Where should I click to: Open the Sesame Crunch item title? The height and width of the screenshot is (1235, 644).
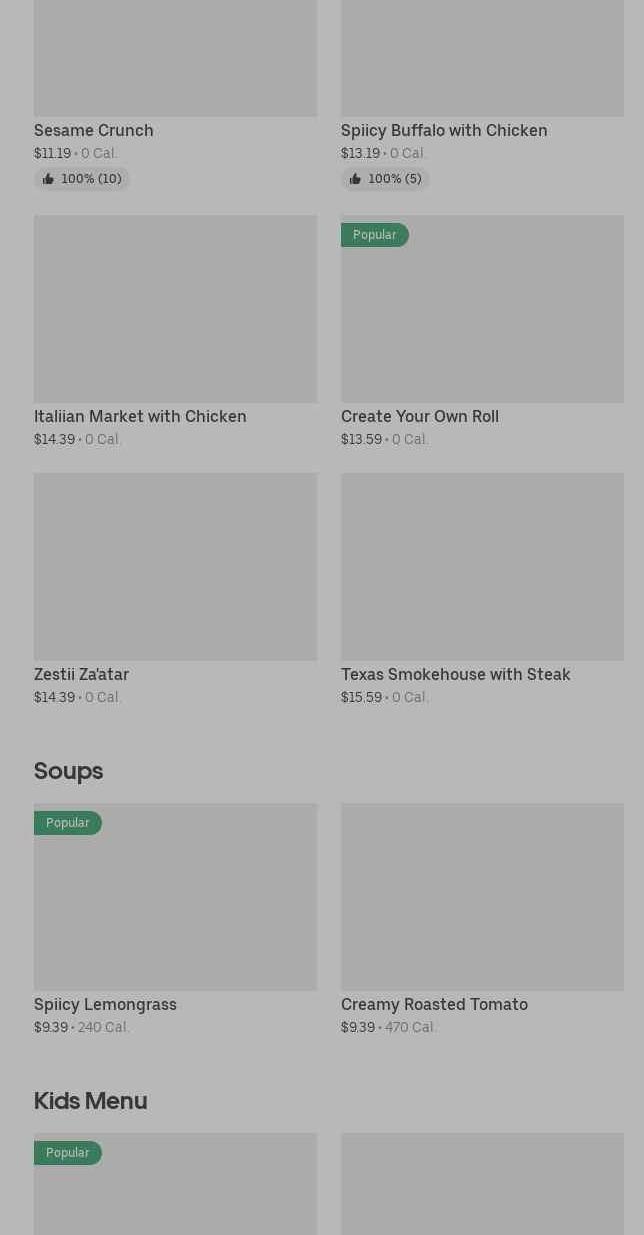click(94, 130)
